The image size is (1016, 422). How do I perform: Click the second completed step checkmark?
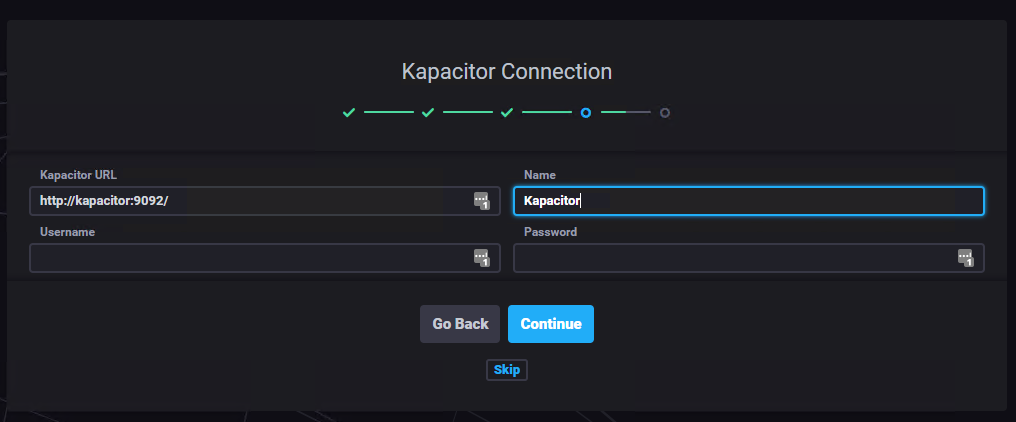pos(428,113)
